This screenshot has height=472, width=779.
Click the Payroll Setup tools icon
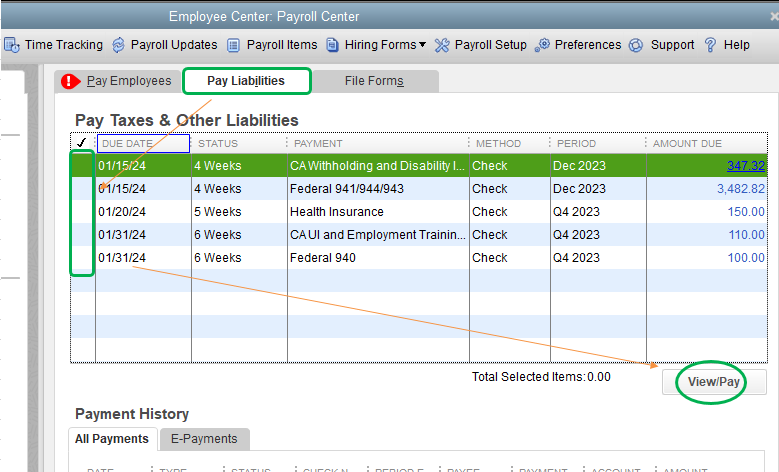(x=442, y=45)
